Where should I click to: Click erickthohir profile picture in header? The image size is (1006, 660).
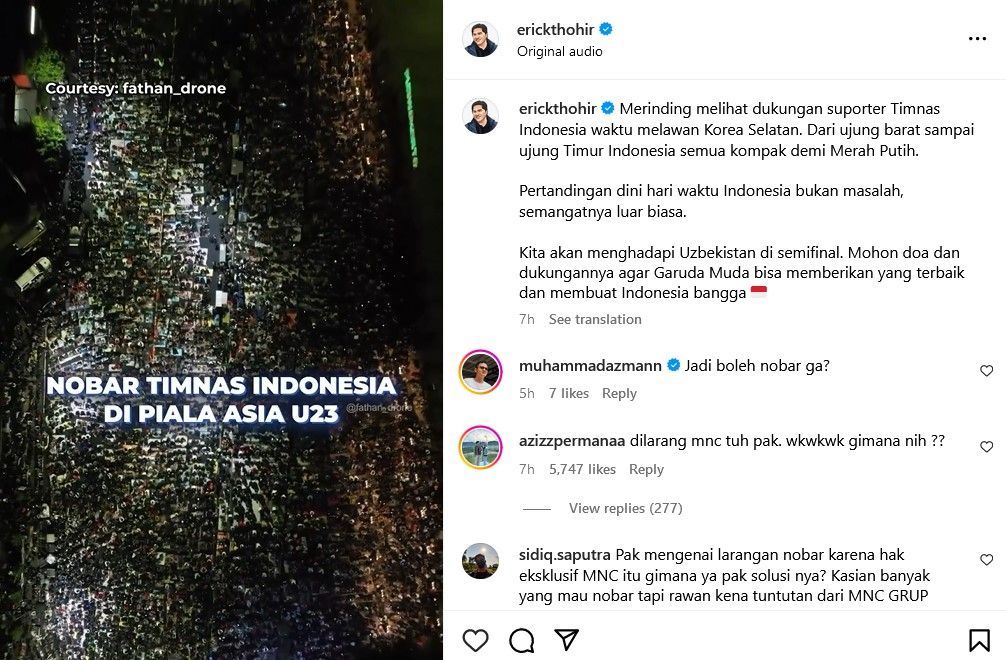pos(481,38)
